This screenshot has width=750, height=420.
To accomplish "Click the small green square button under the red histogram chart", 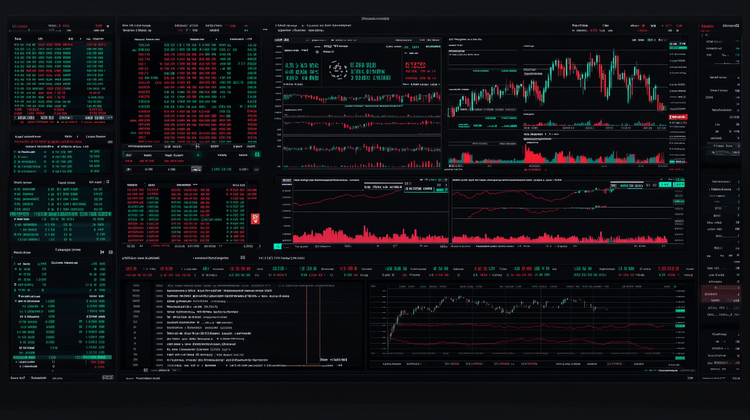I will [277, 246].
